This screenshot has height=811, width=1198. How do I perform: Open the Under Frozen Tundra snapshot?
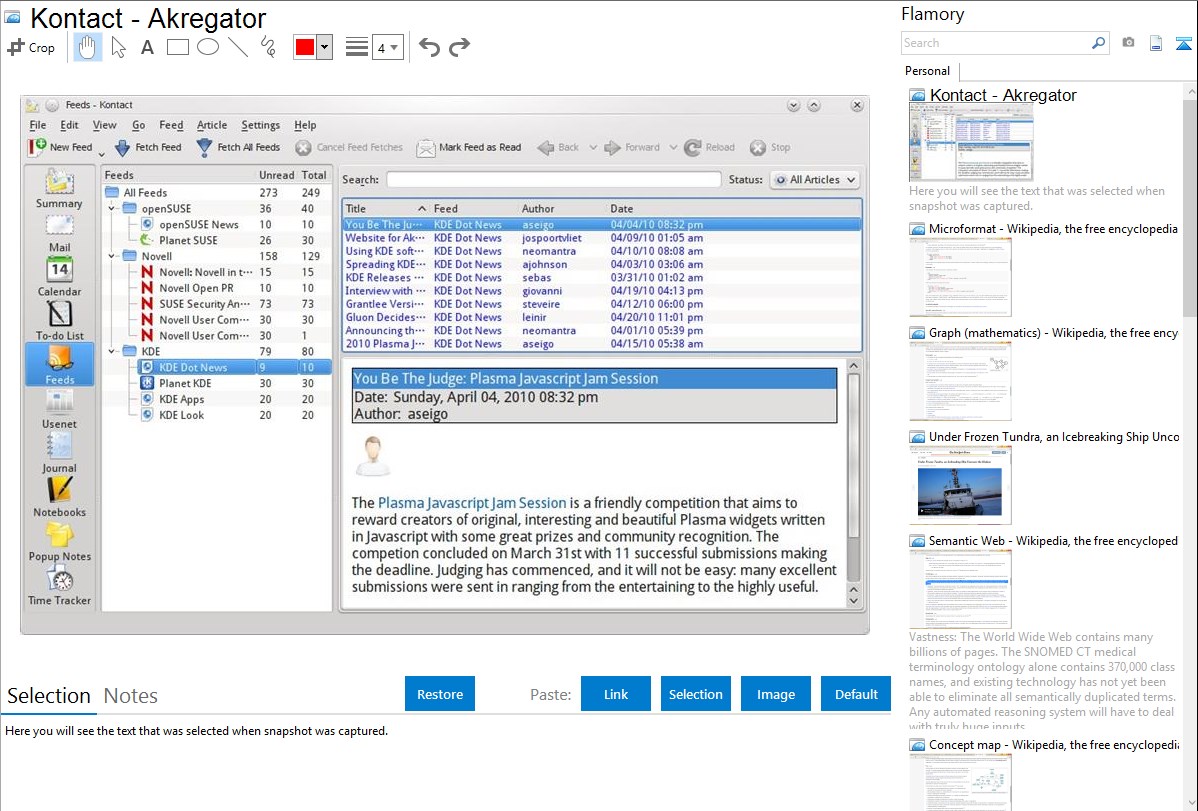point(960,486)
